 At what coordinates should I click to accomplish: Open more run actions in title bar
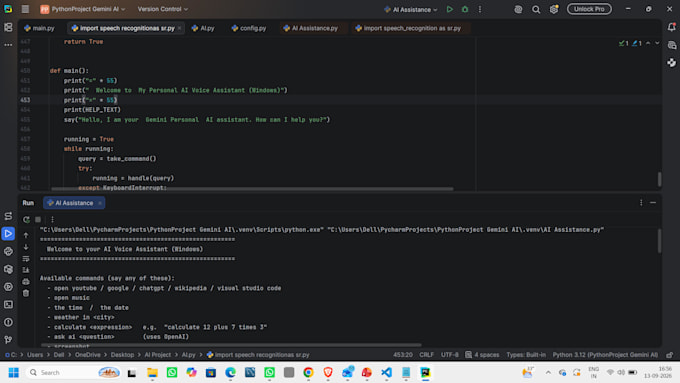tap(480, 9)
